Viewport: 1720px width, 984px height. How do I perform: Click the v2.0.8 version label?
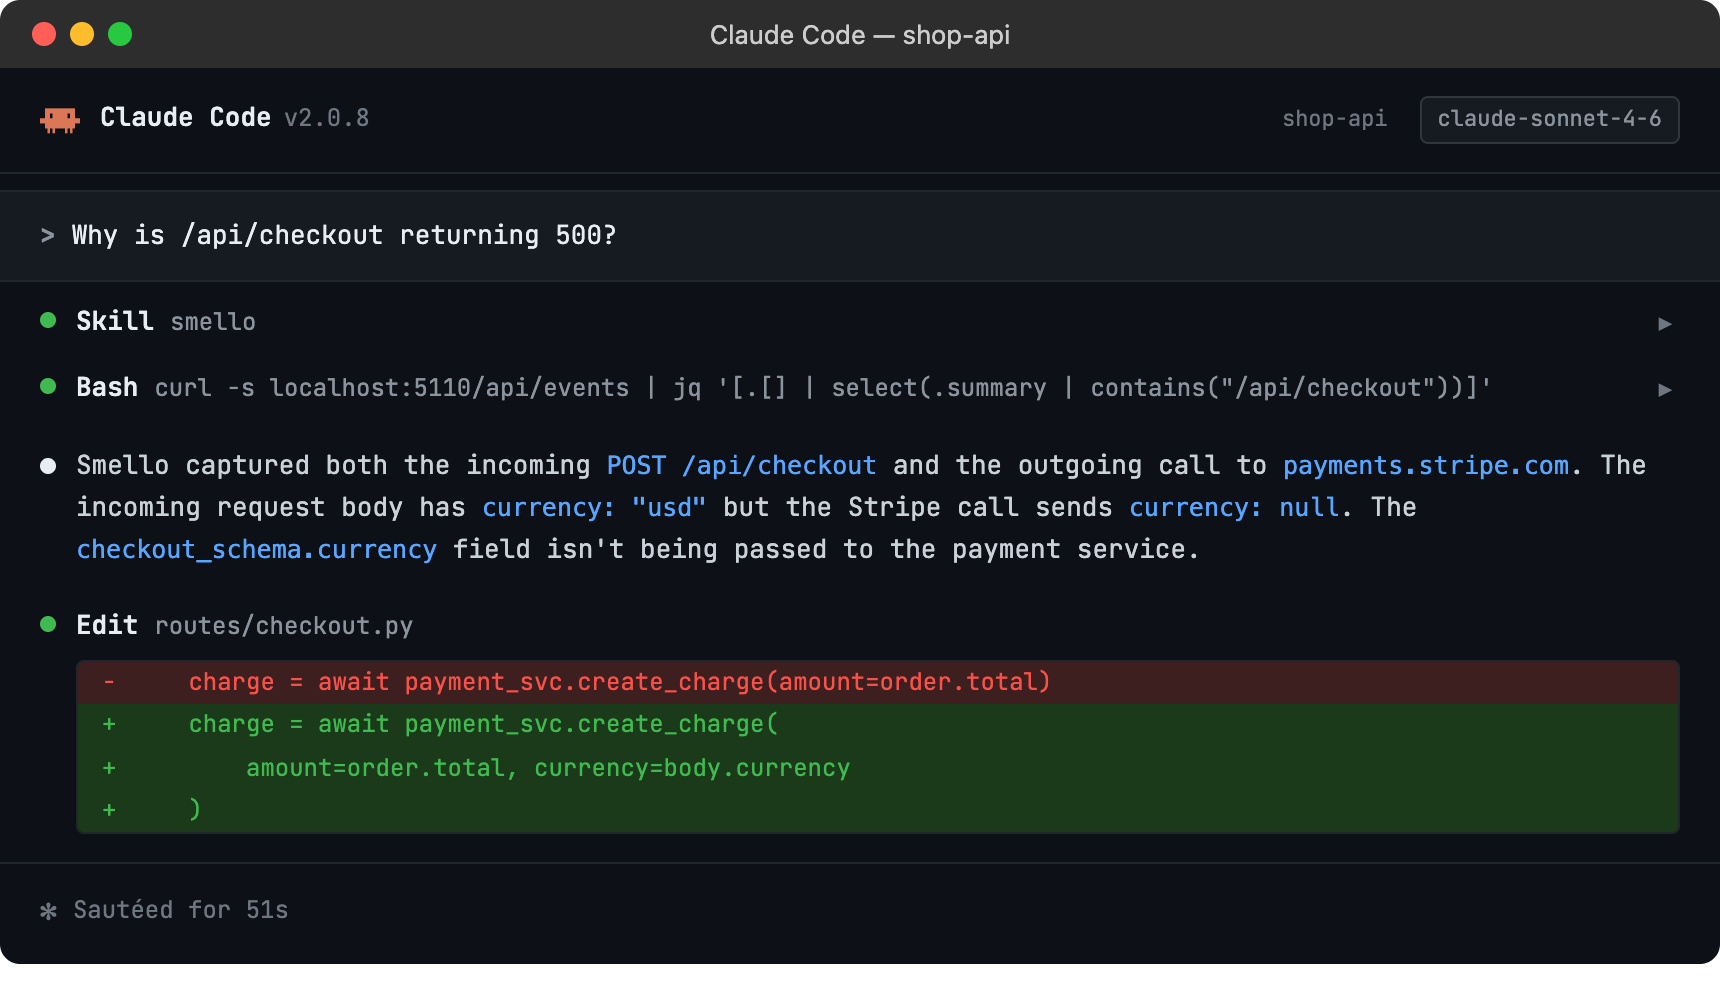click(327, 118)
